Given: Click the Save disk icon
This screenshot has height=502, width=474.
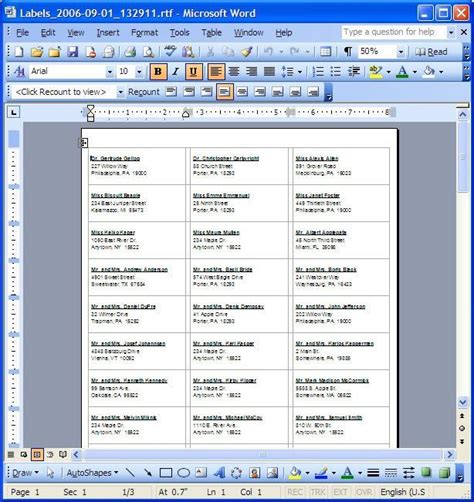Looking at the screenshot, I should coord(72,52).
